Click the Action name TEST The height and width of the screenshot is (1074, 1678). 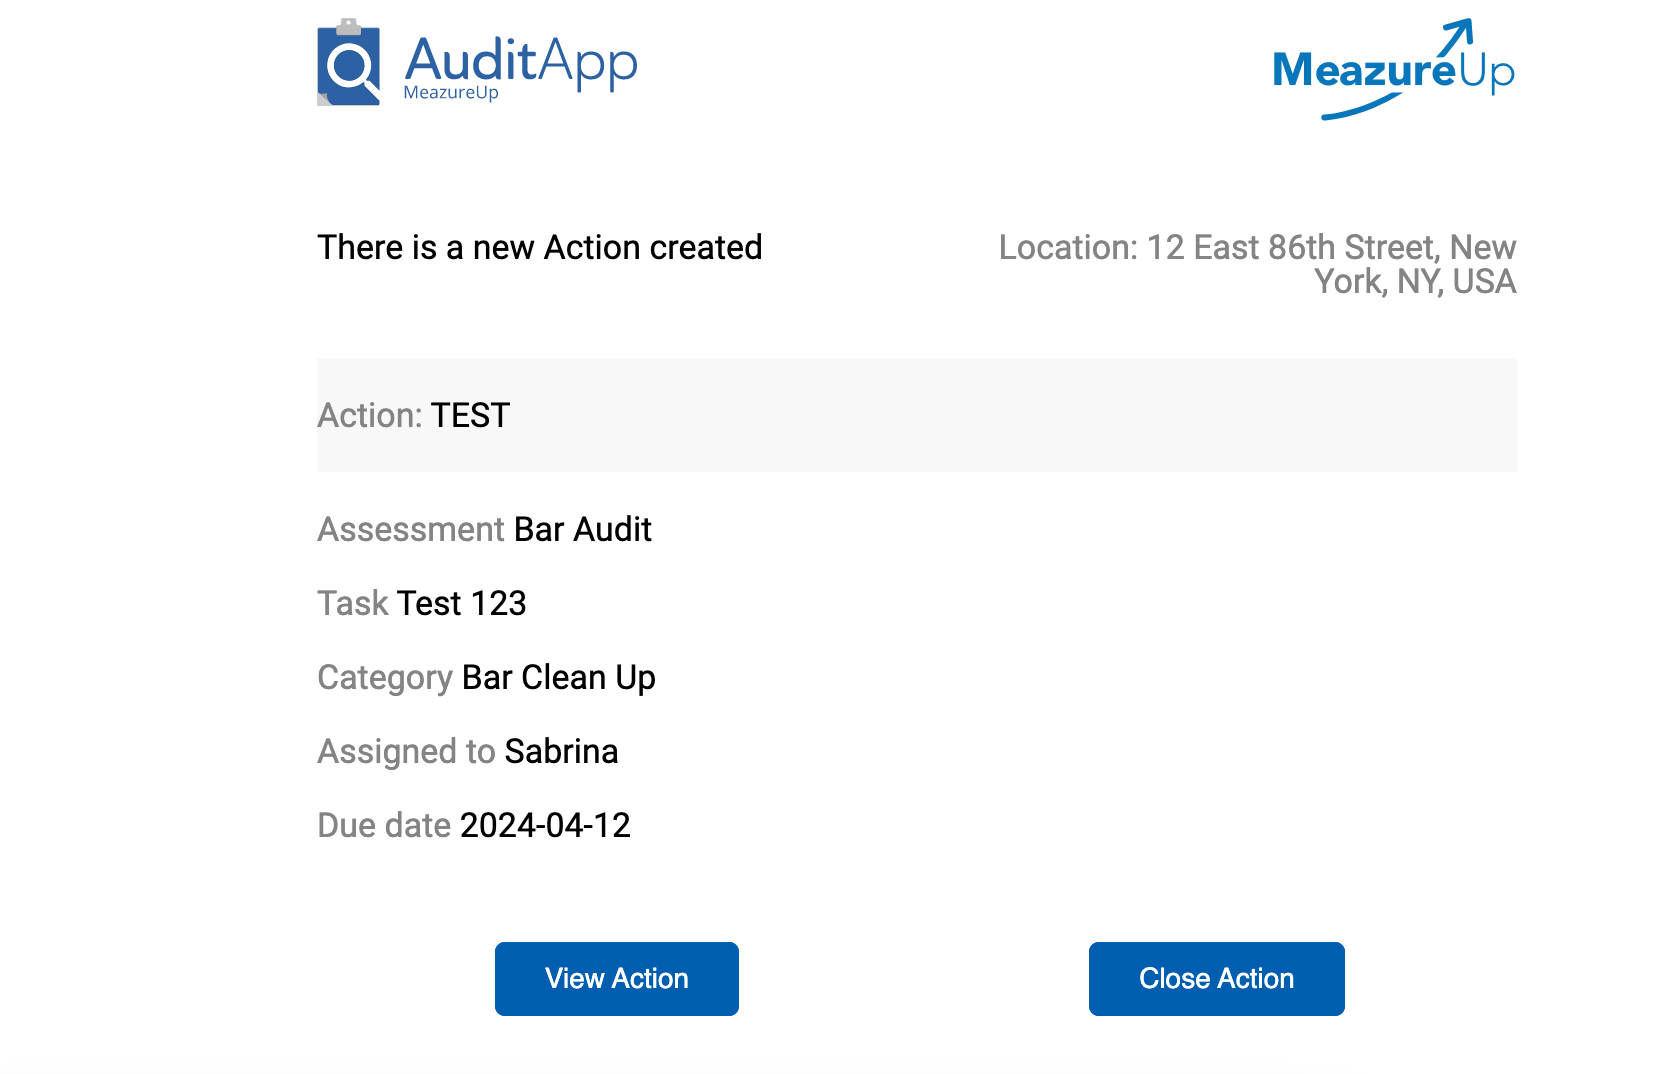click(471, 415)
